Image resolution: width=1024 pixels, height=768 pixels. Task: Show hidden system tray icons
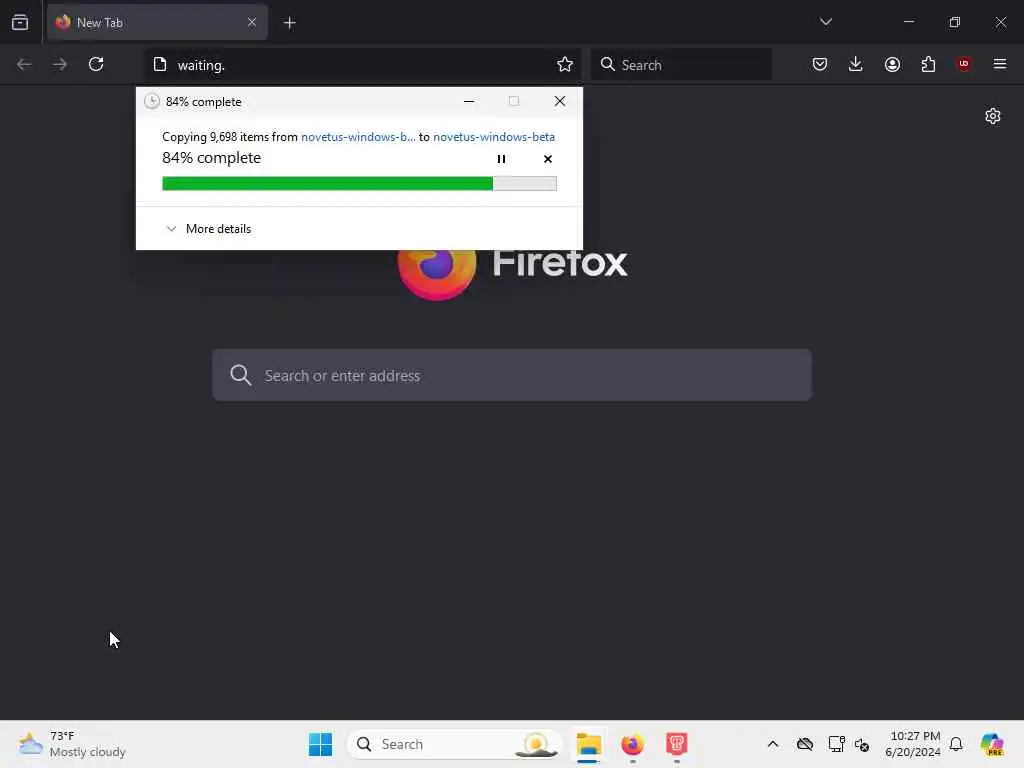[x=773, y=744]
